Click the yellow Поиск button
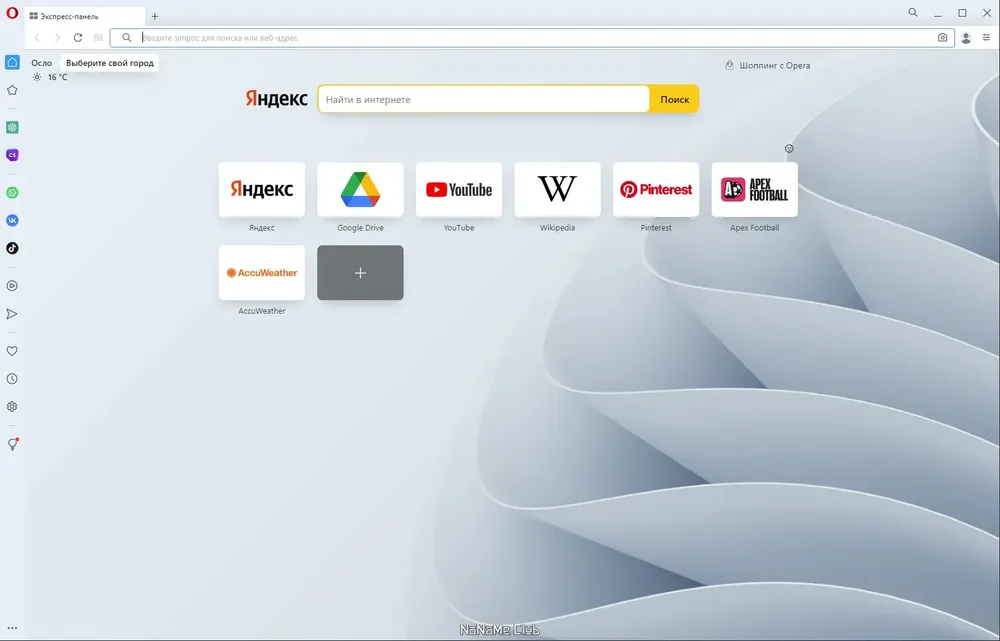This screenshot has width=1000, height=641. pyautogui.click(x=674, y=99)
